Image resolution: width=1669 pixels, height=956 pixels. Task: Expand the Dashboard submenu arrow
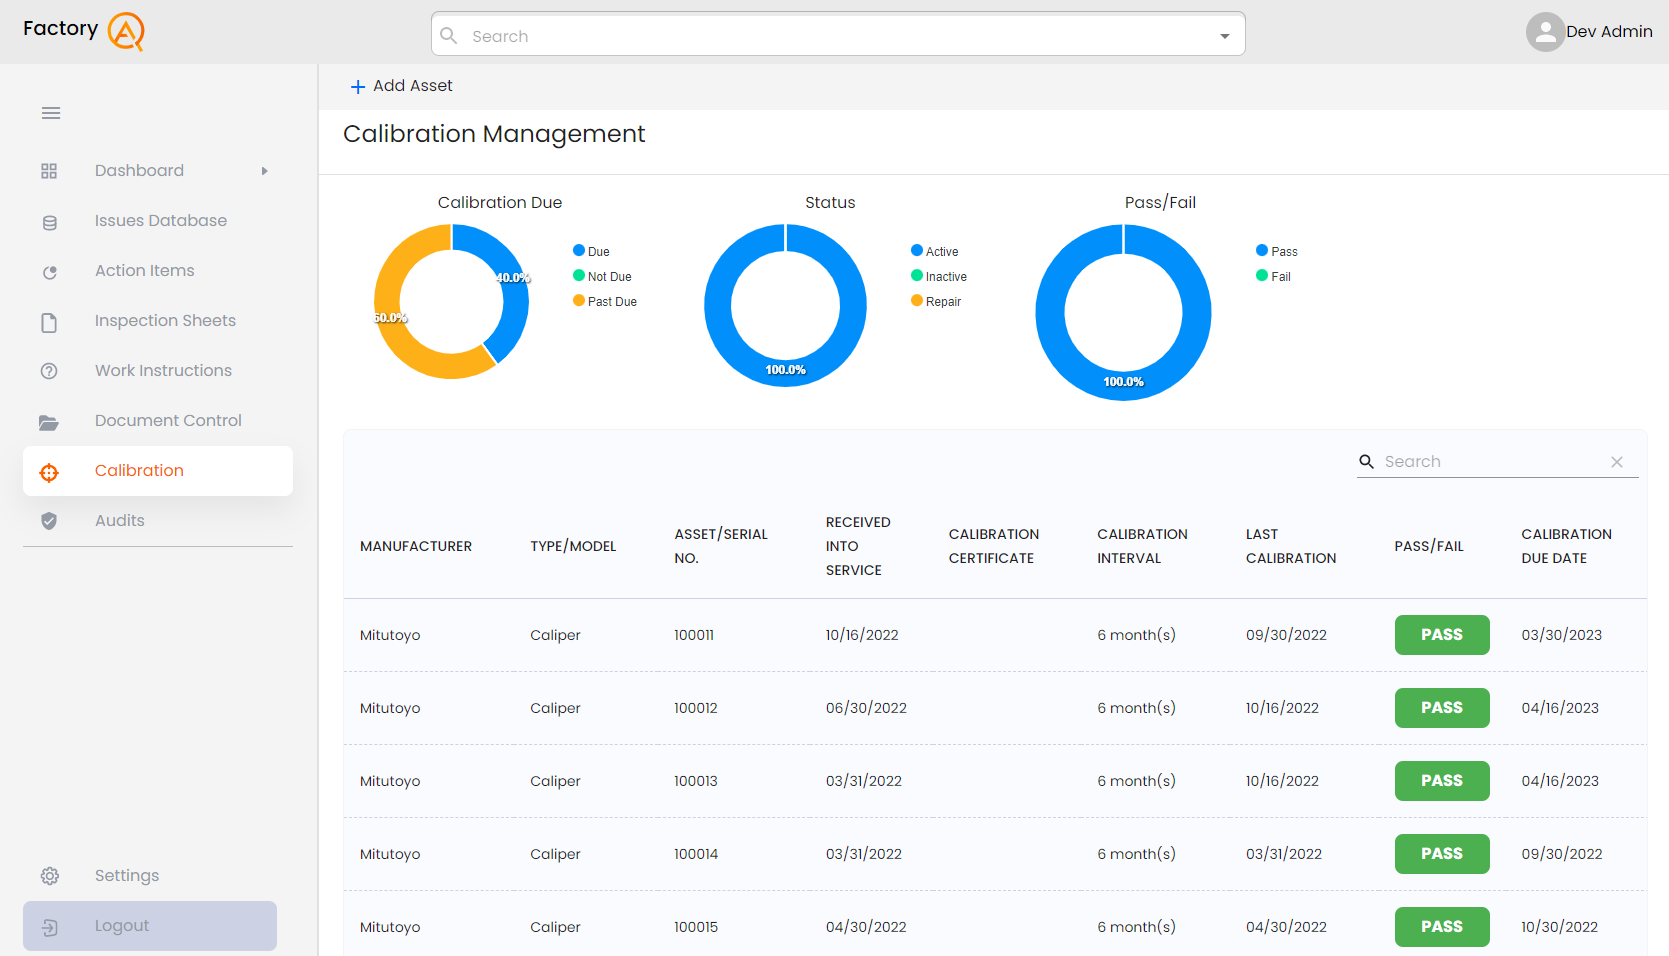point(265,171)
